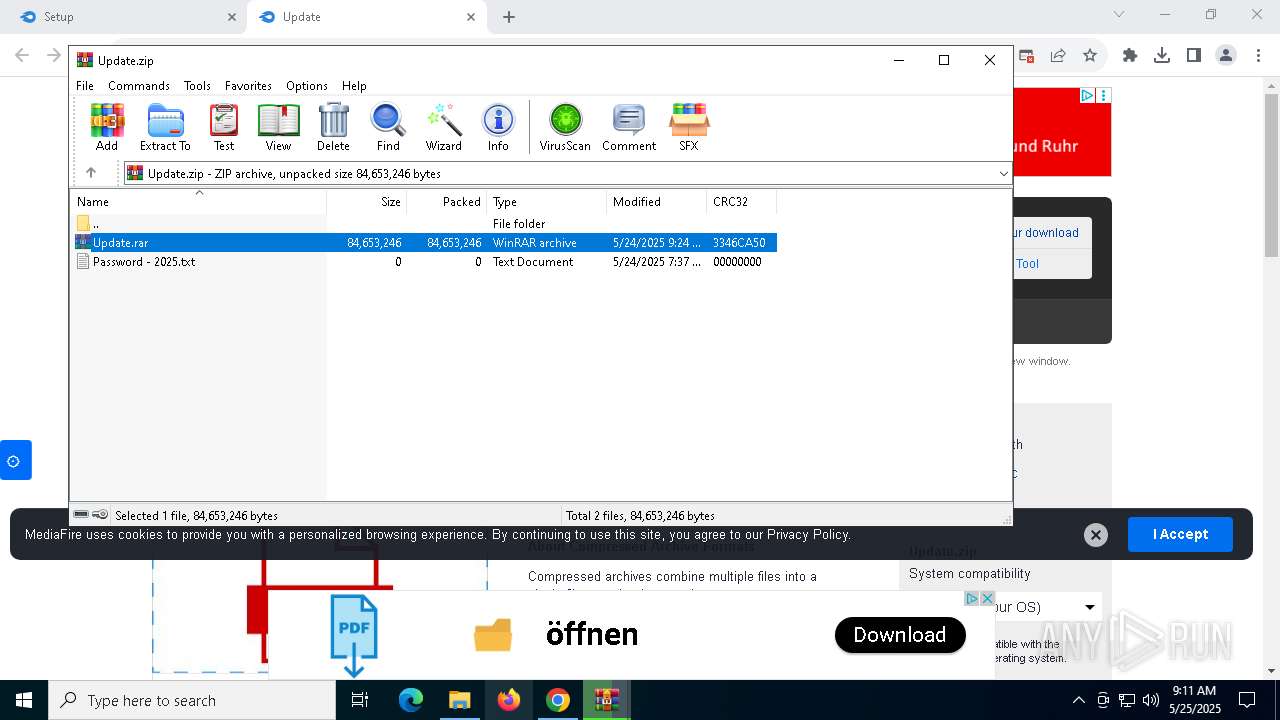This screenshot has height=720, width=1280.
Task: Switch to the Setup browser tab
Action: 125,17
